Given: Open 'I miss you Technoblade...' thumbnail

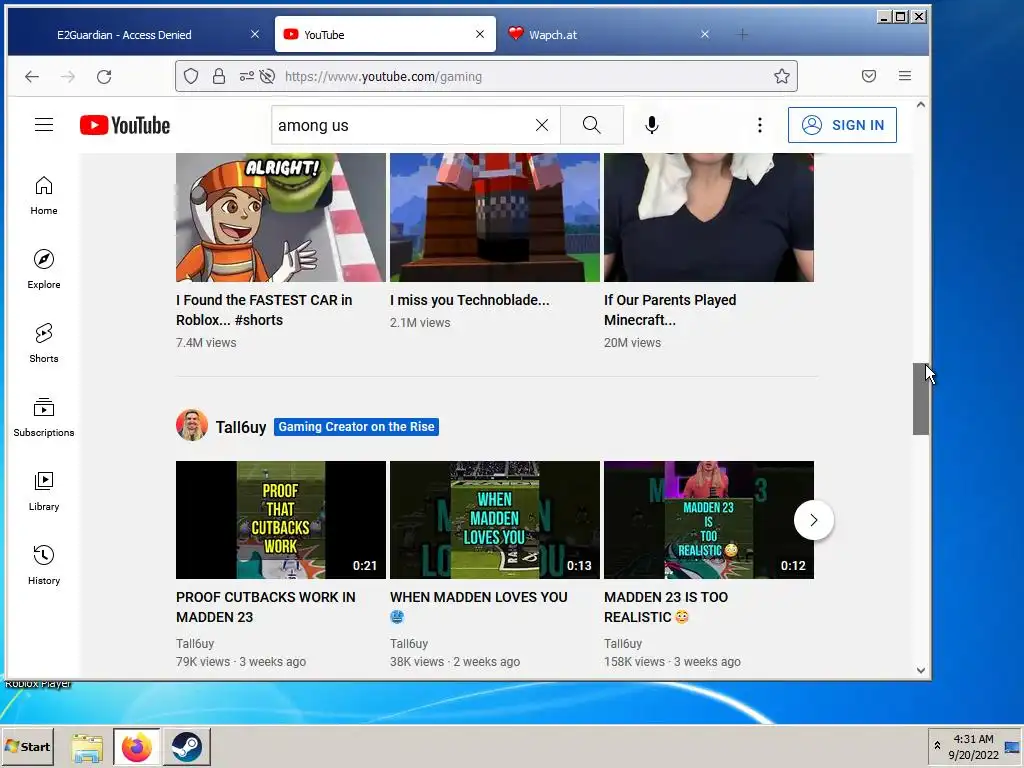Looking at the screenshot, I should coord(495,217).
